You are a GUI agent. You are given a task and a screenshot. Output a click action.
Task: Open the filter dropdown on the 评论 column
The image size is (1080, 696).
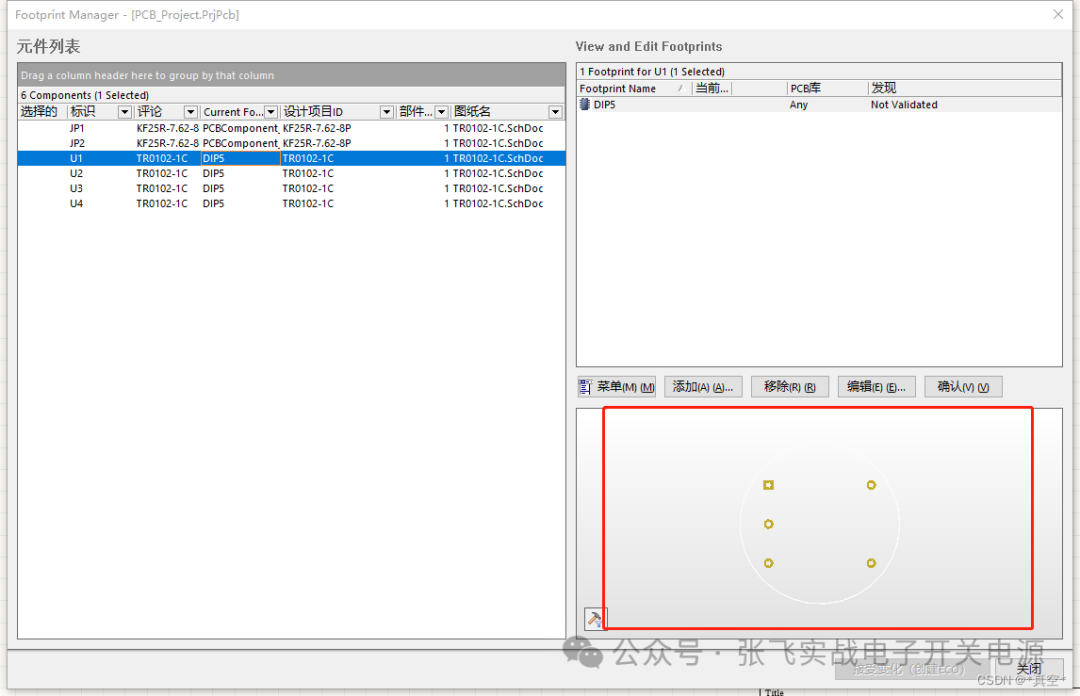[x=191, y=111]
